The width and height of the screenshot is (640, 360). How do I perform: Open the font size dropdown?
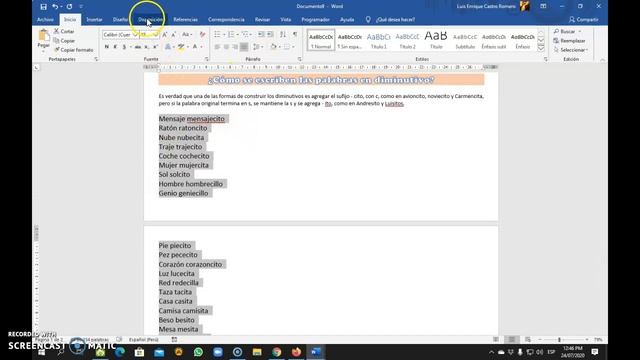[x=156, y=35]
